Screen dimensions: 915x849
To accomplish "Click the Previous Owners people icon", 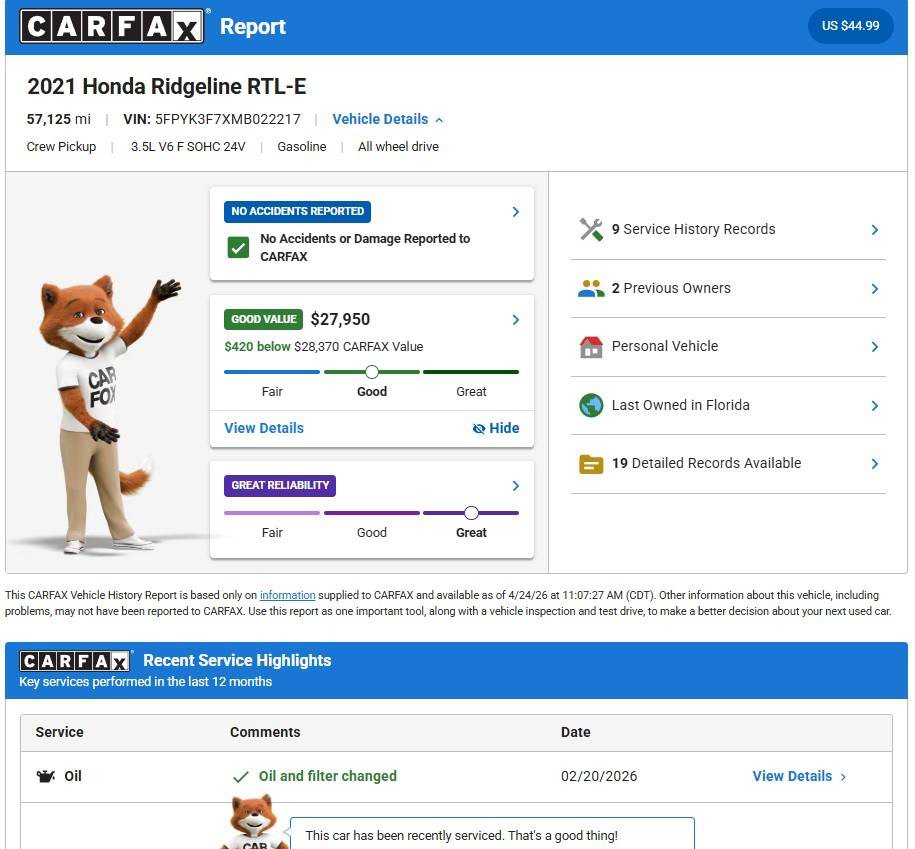I will point(591,288).
